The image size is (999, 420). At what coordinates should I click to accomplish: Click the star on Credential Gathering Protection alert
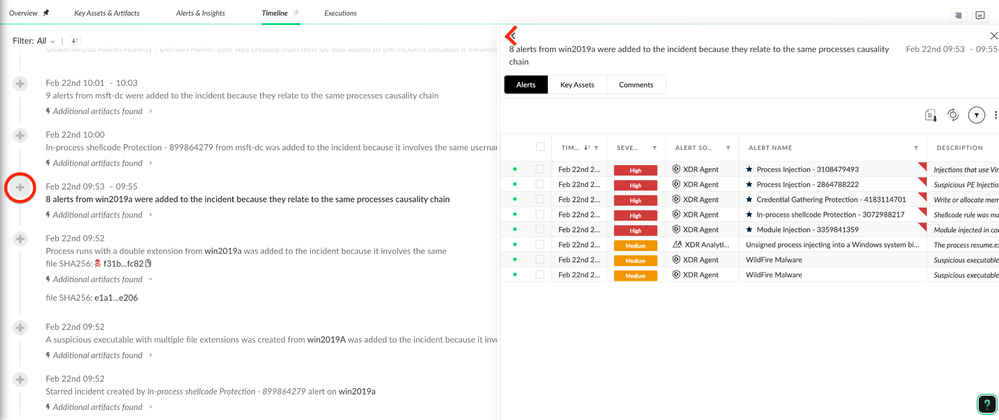pyautogui.click(x=750, y=200)
